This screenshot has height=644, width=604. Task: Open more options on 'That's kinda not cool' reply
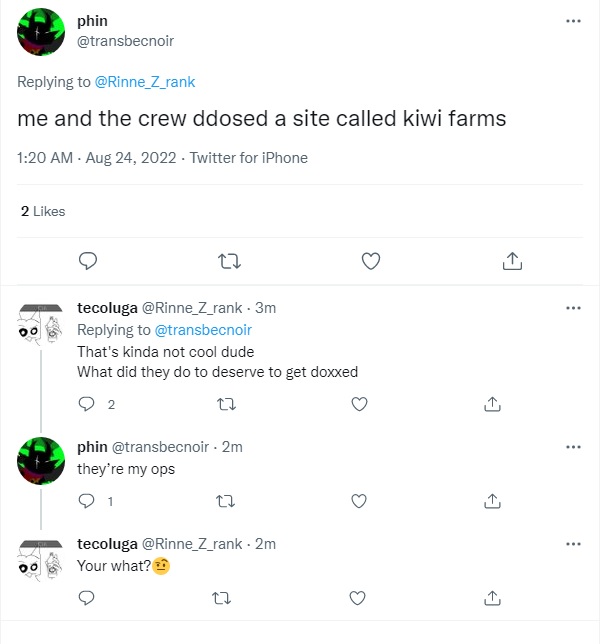[573, 308]
